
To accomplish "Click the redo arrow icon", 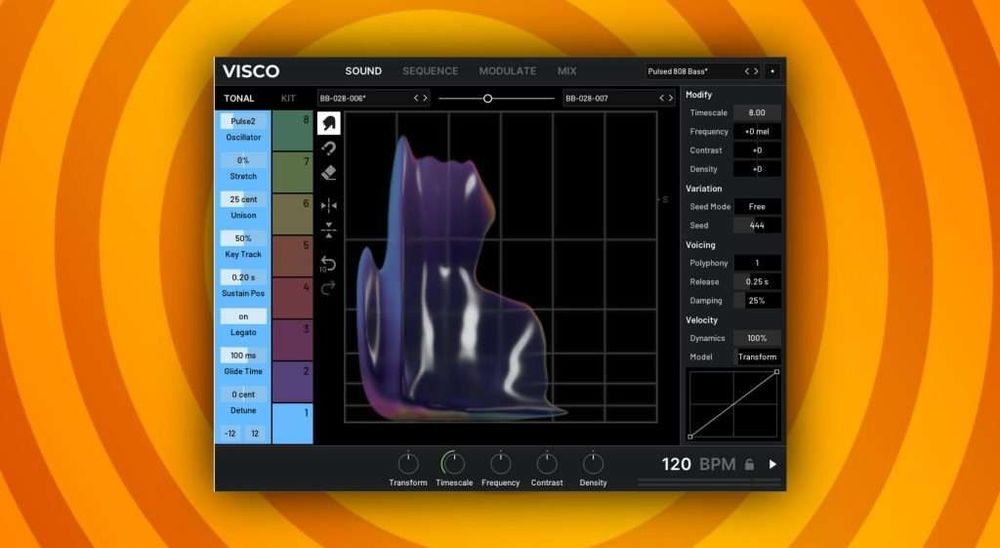I will [x=328, y=288].
